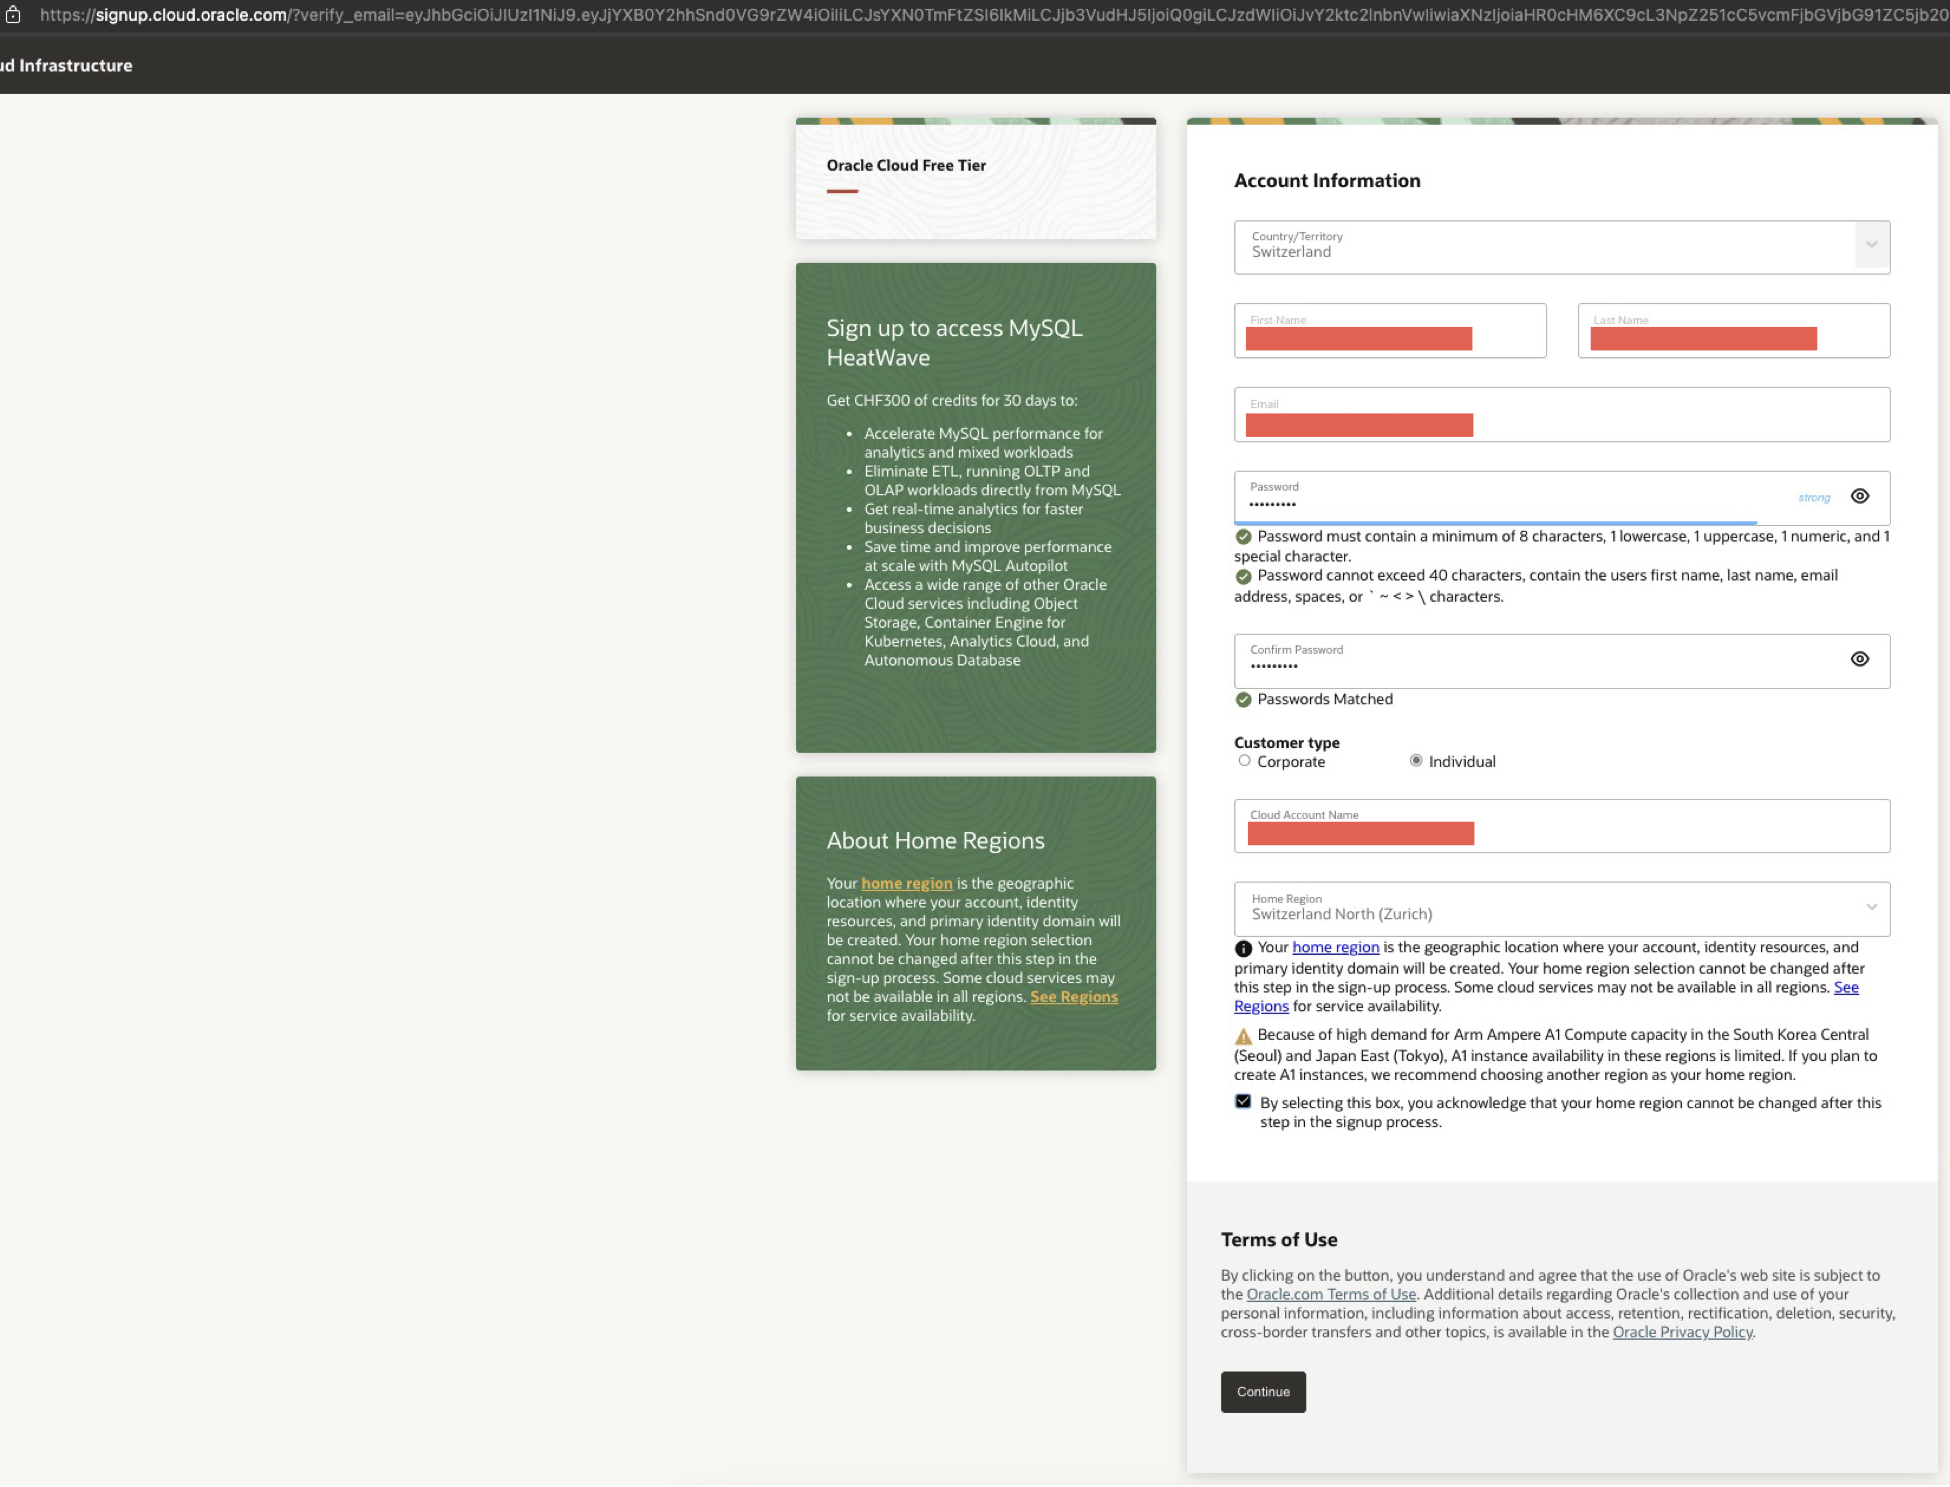The image size is (1950, 1487).
Task: Select Corporate customer type
Action: tap(1244, 761)
